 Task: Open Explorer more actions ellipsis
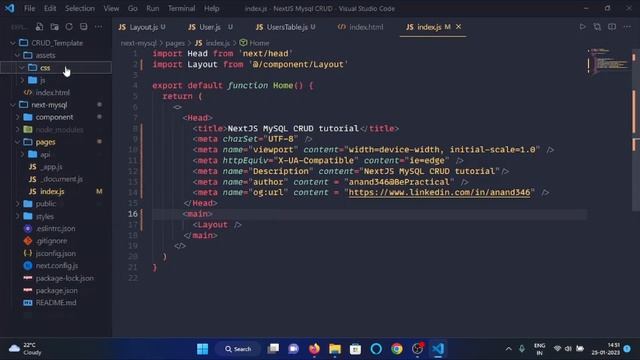click(98, 27)
